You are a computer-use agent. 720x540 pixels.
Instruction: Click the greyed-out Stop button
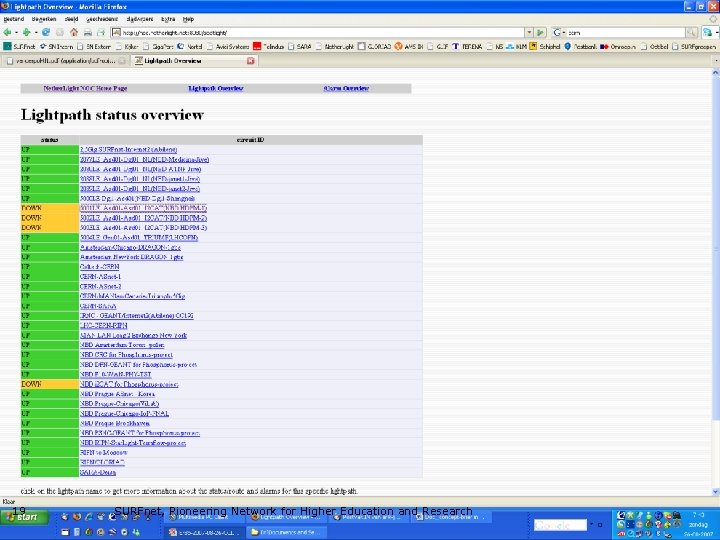(x=60, y=33)
